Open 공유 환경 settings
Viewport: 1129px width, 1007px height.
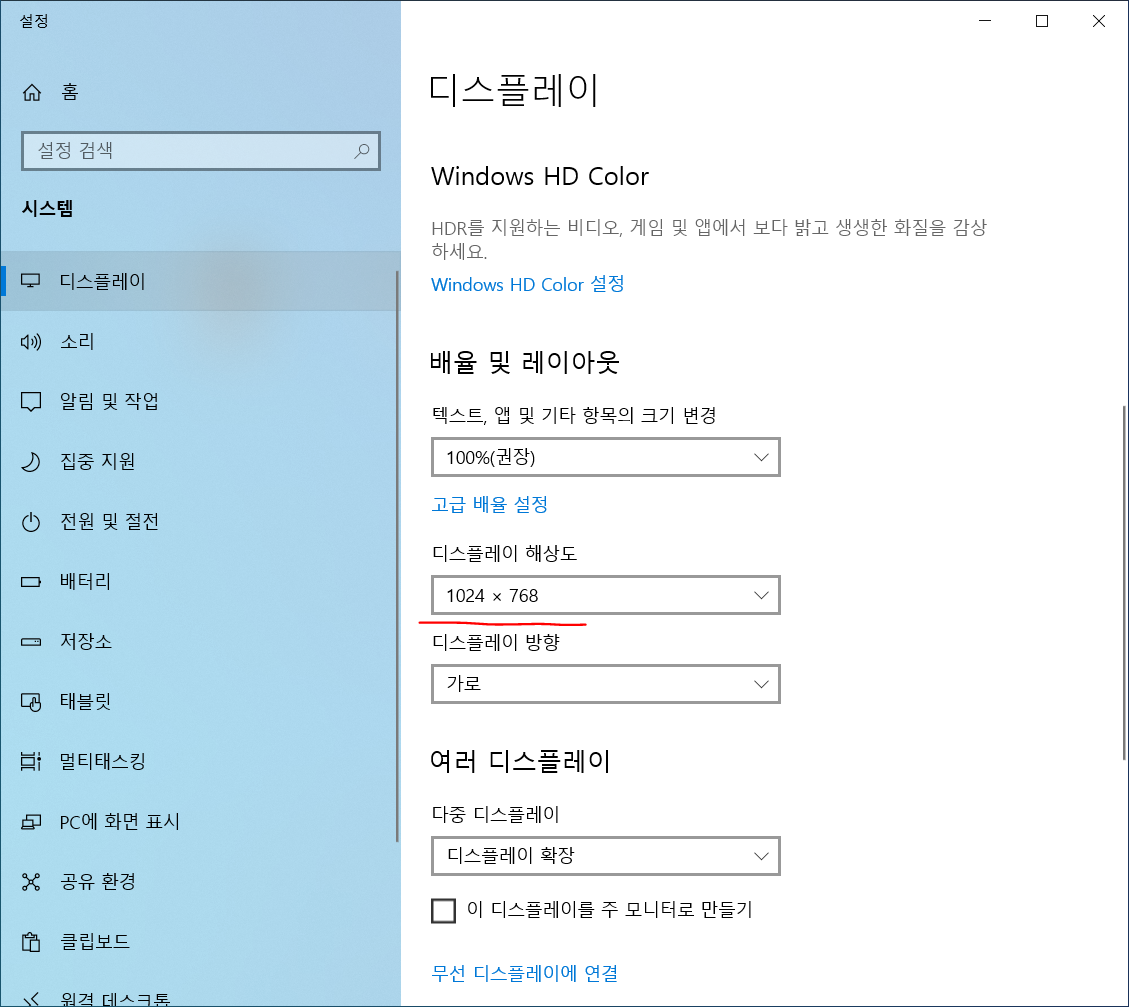click(x=199, y=881)
